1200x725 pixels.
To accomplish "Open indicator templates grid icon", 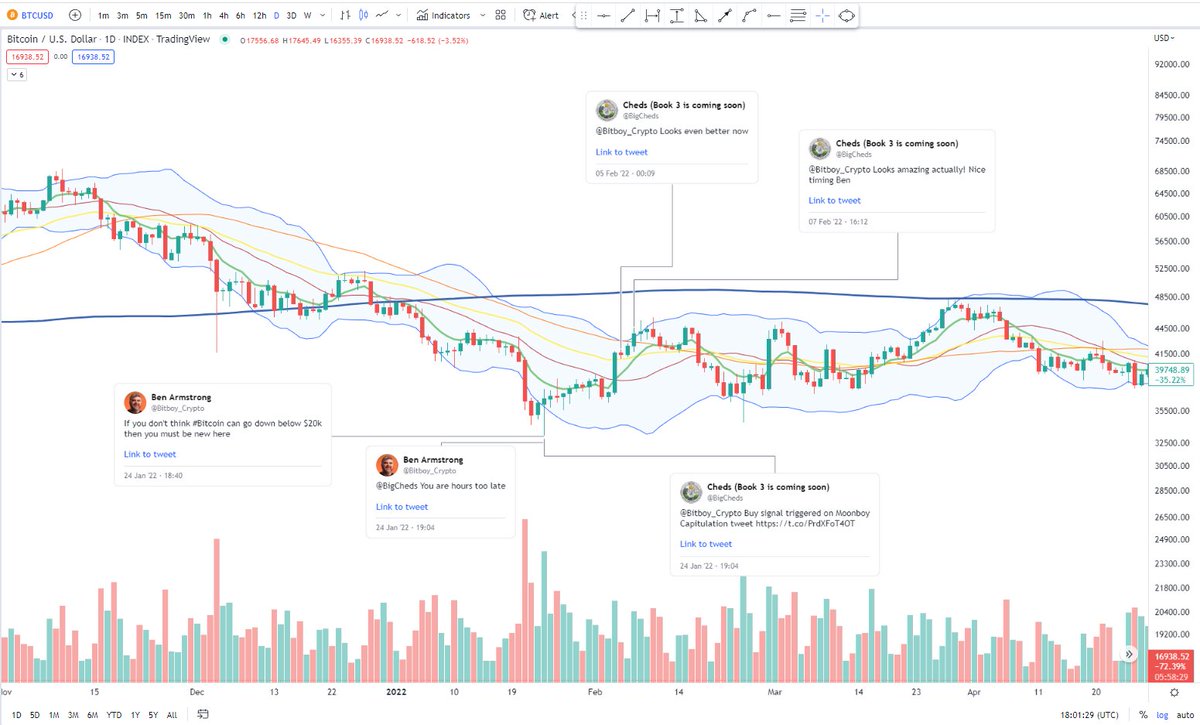I will click(500, 16).
